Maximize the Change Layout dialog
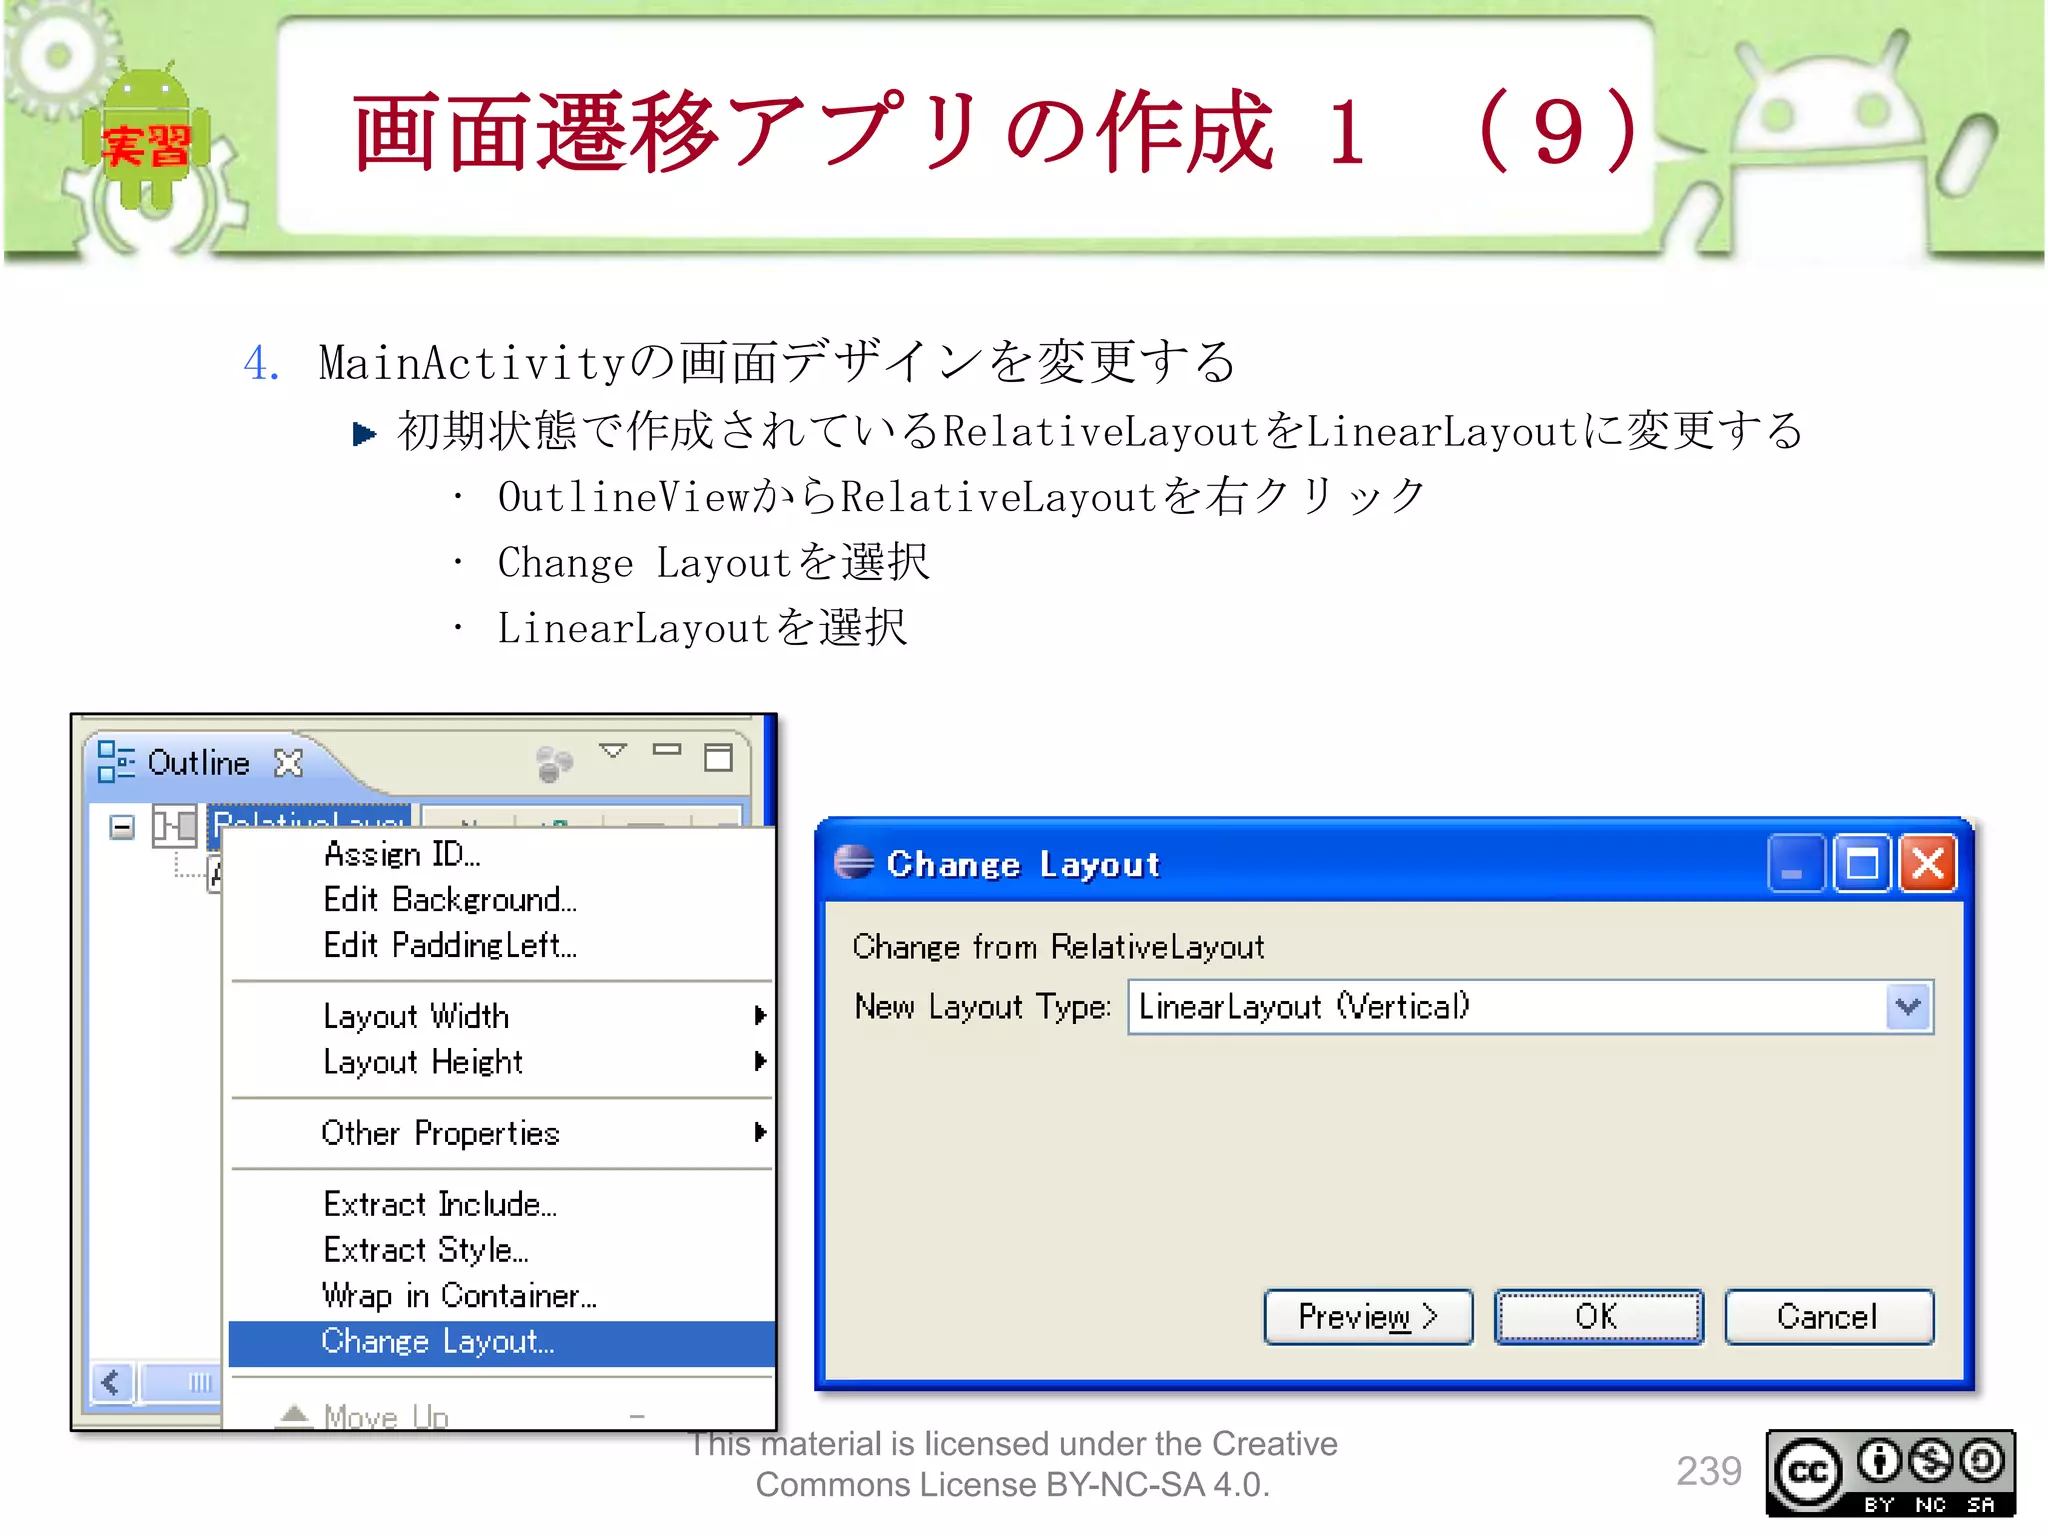The width and height of the screenshot is (2048, 1536). [1861, 863]
